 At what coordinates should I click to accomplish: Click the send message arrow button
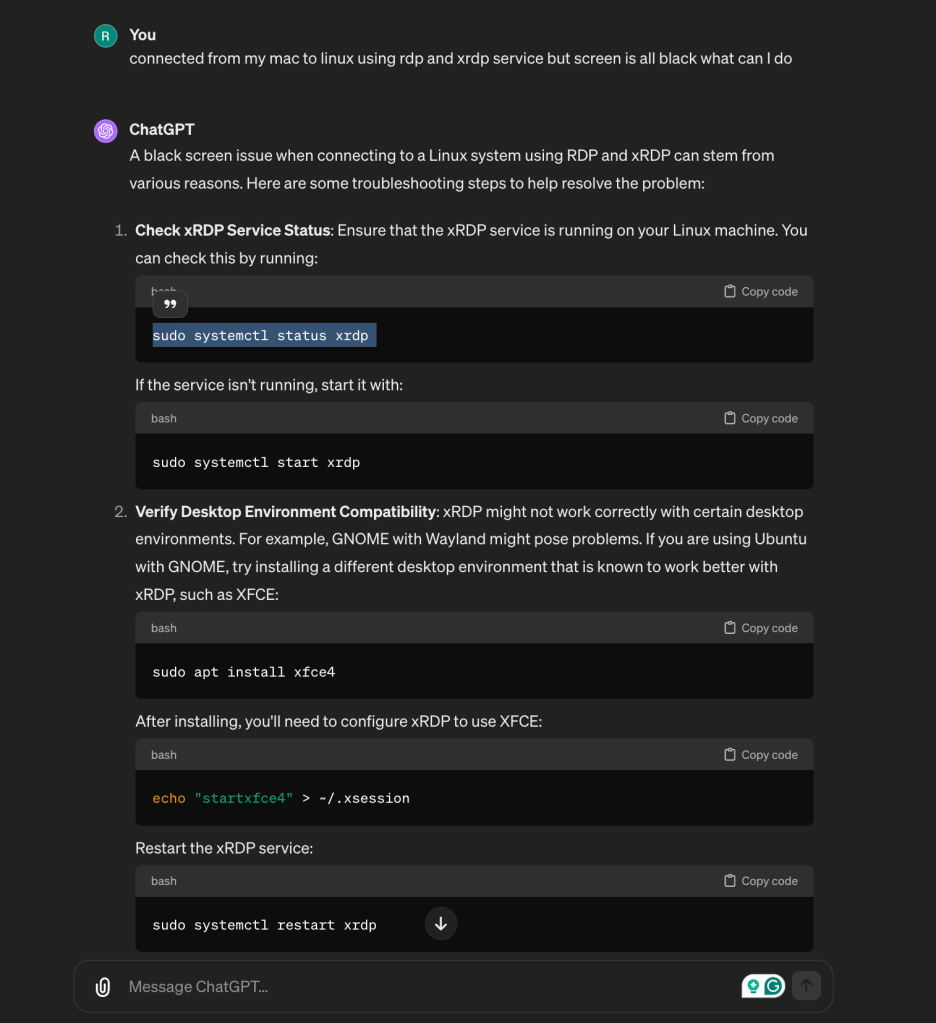pos(806,986)
